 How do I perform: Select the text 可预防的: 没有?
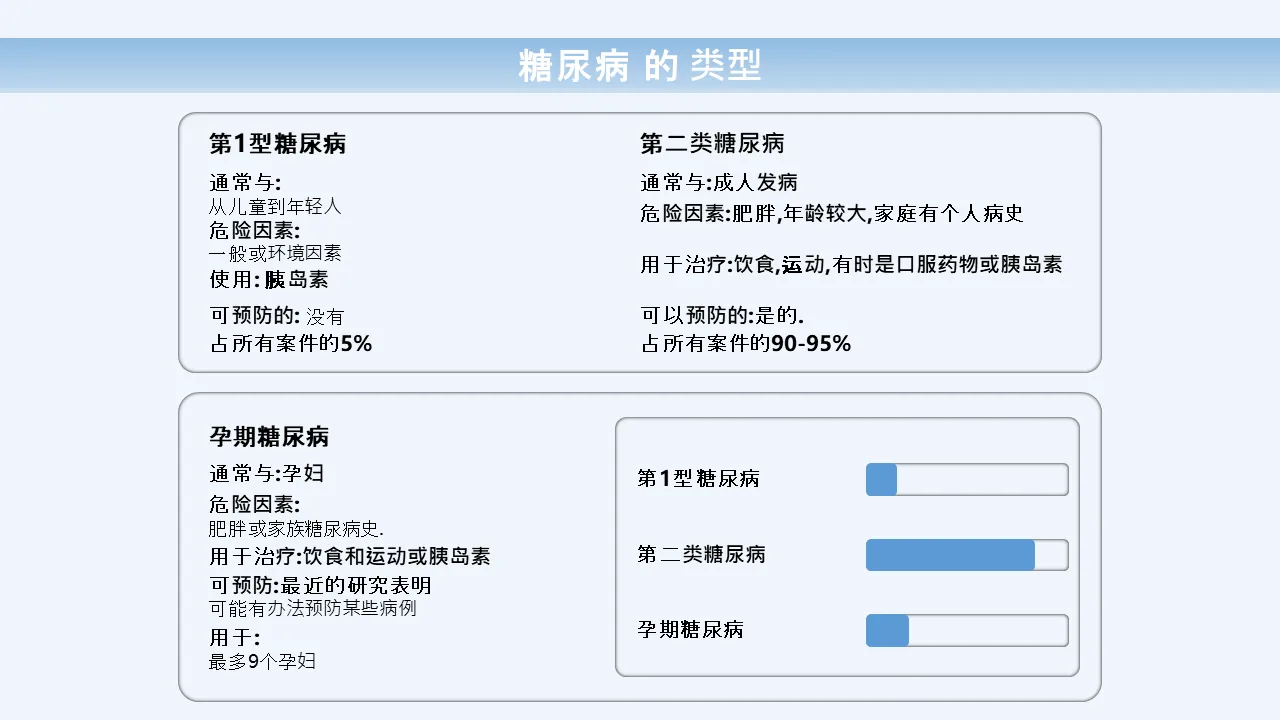[276, 316]
